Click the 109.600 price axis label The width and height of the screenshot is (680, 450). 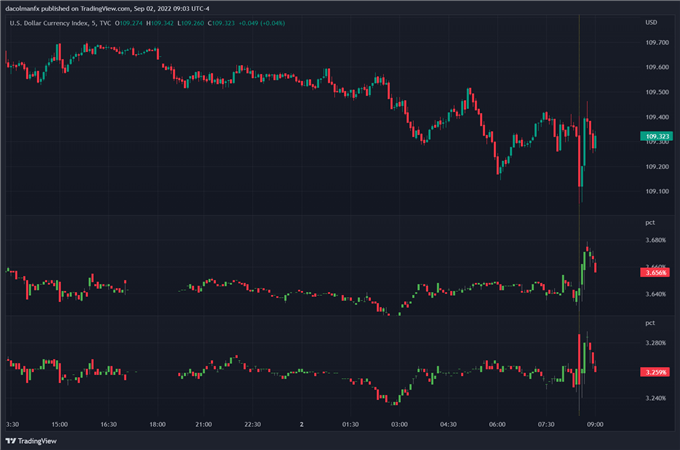[x=657, y=67]
